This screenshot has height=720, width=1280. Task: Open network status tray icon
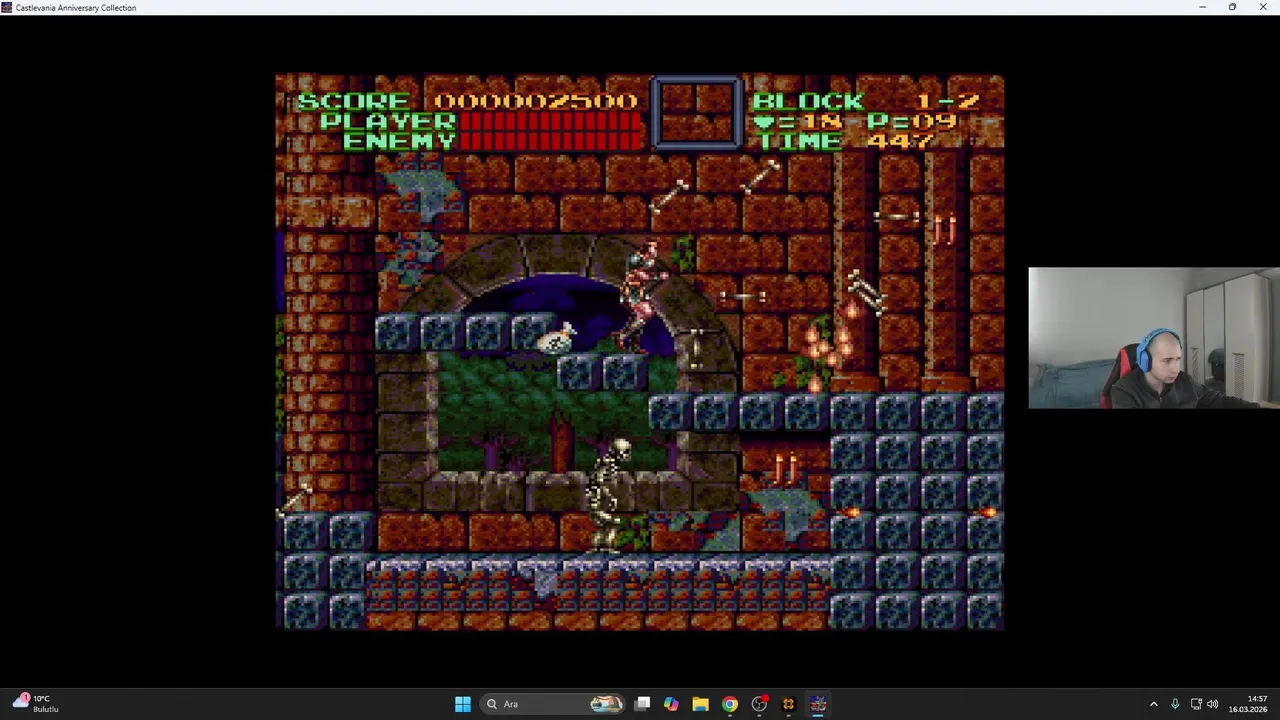[1196, 704]
